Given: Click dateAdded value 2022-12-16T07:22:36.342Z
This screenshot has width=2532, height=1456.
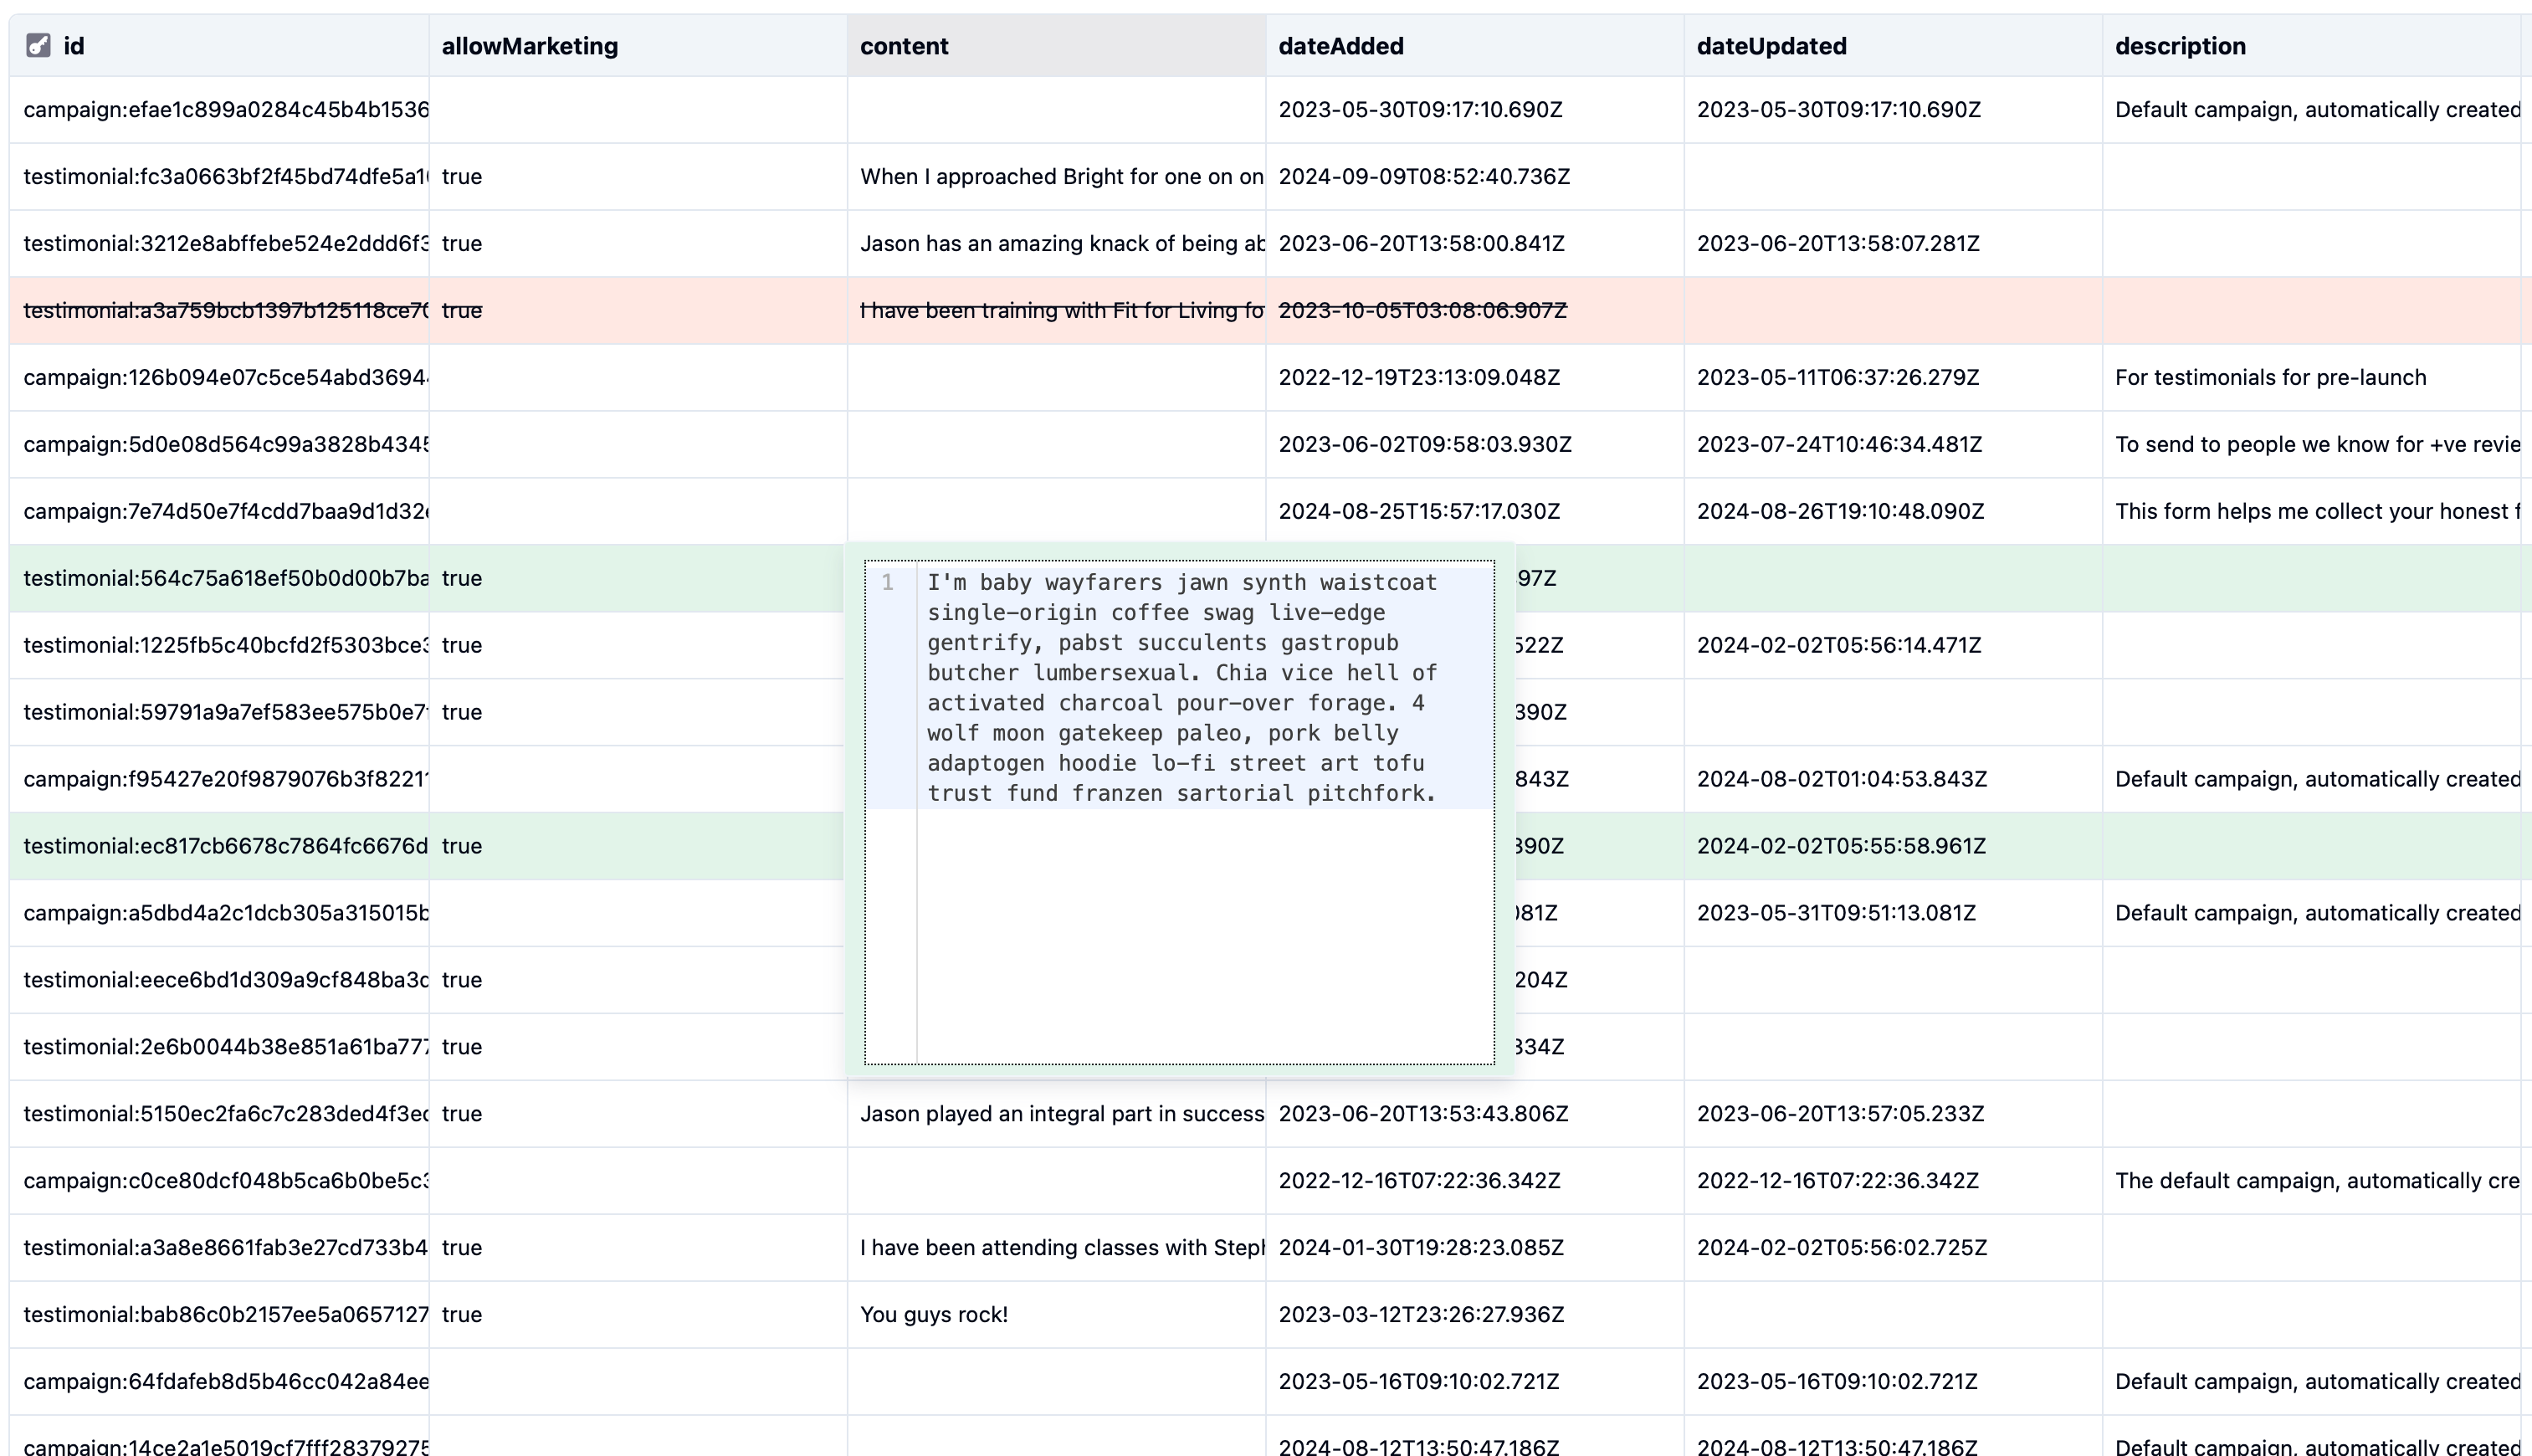Looking at the screenshot, I should (1419, 1182).
